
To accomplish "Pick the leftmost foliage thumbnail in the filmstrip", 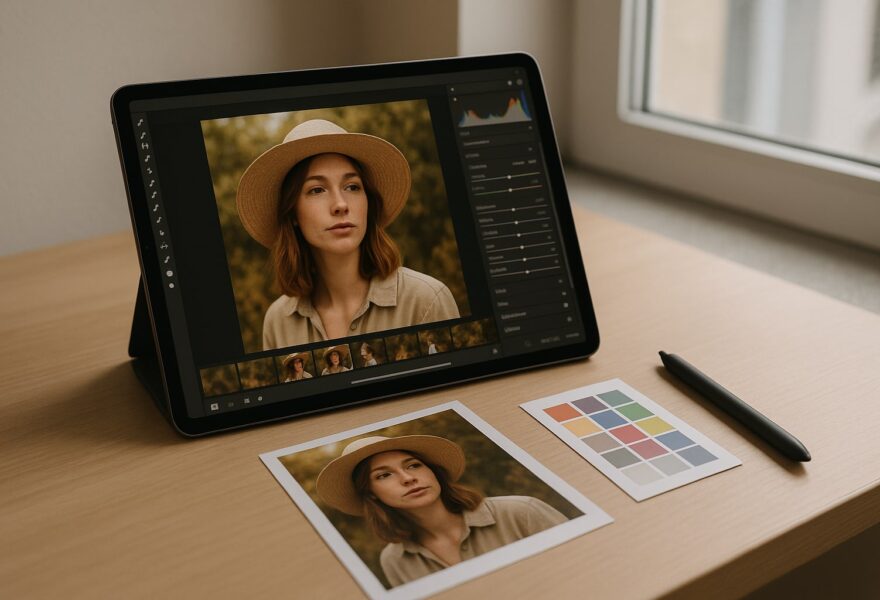I will (220, 380).
